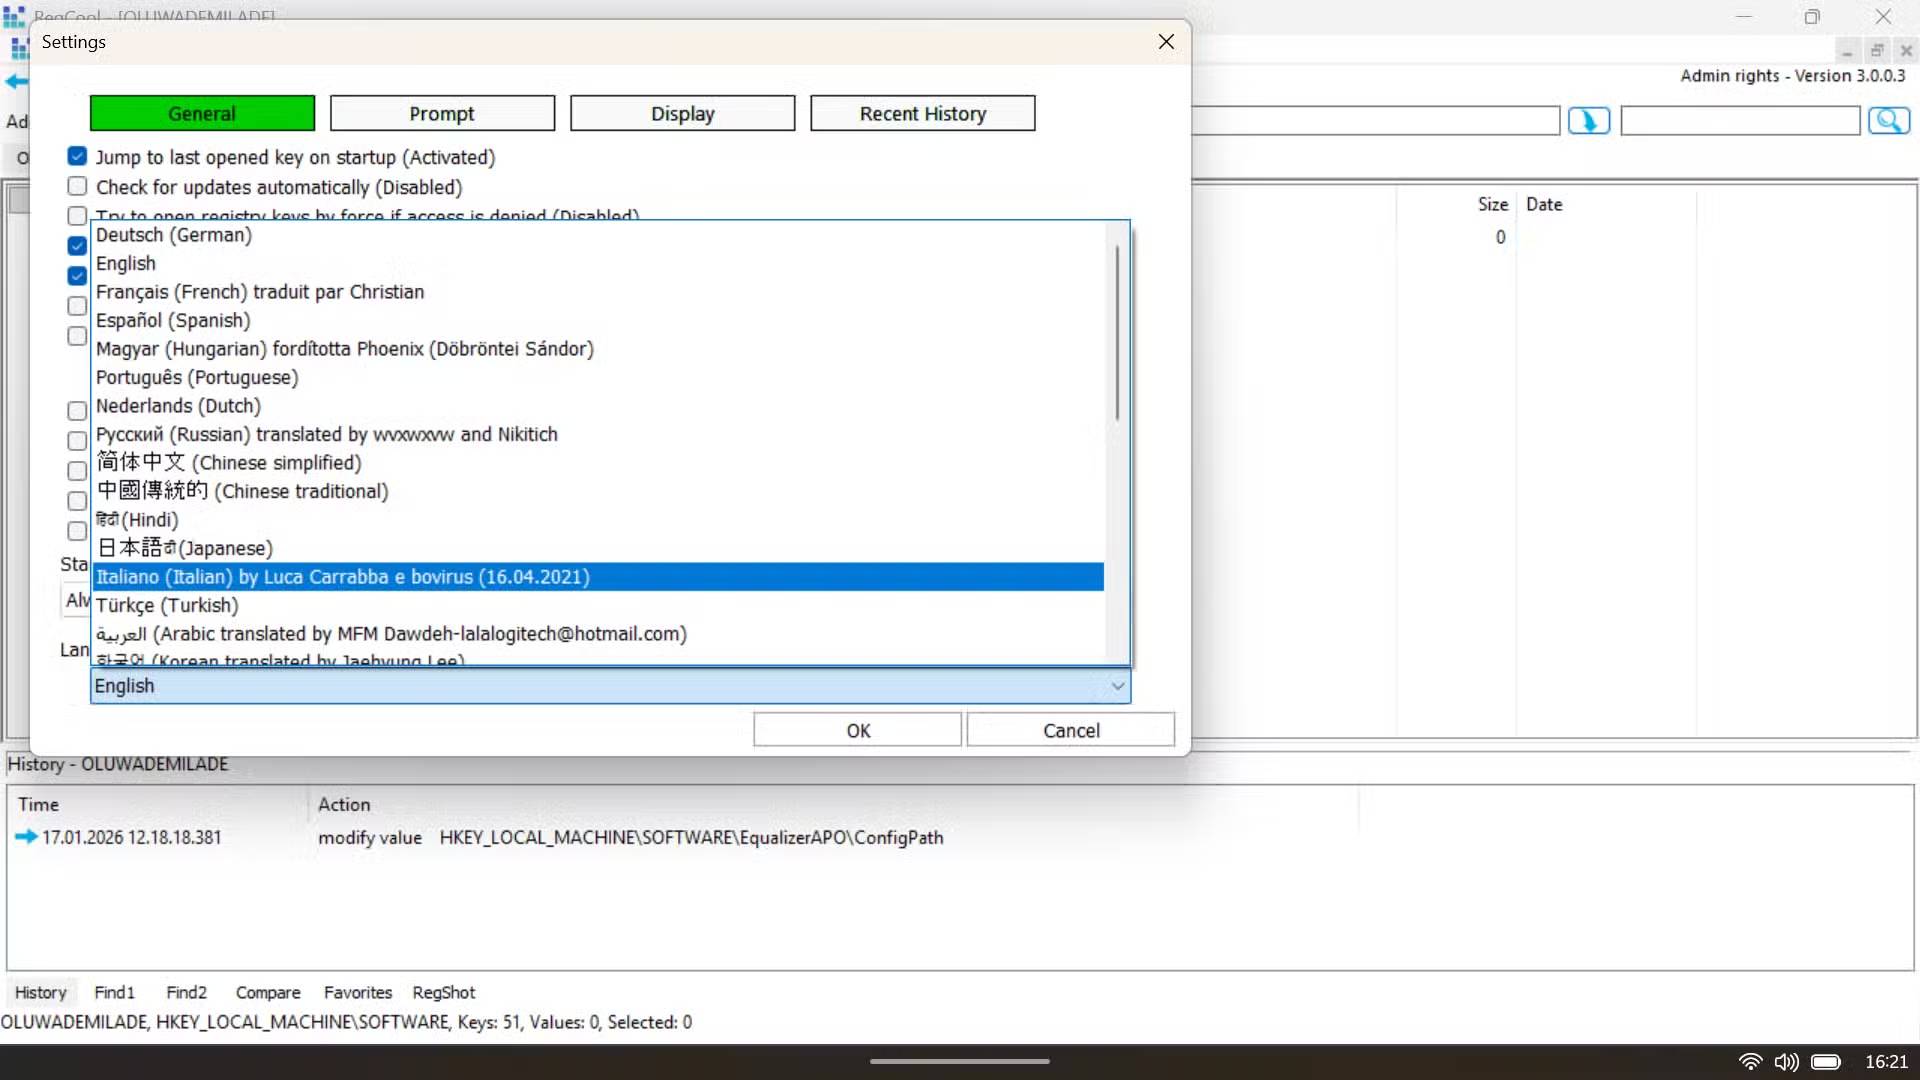Image resolution: width=1920 pixels, height=1080 pixels.
Task: Disable Jump to last opened key on startup
Action: tap(76, 156)
